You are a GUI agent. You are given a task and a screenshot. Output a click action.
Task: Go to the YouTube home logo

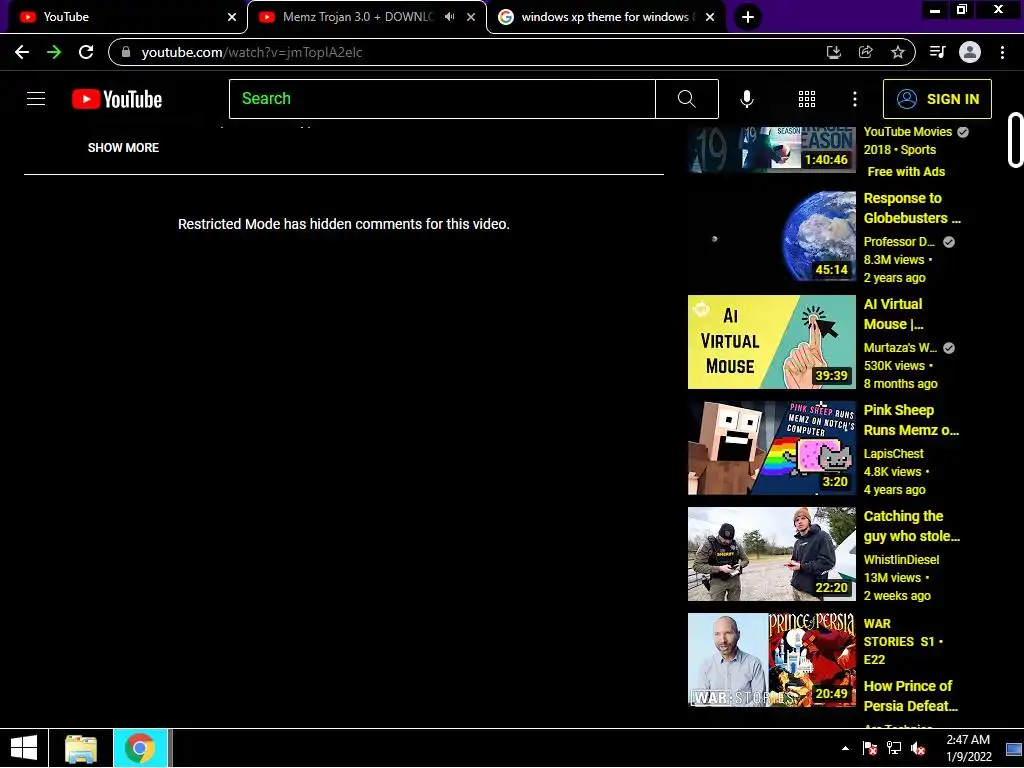(117, 99)
